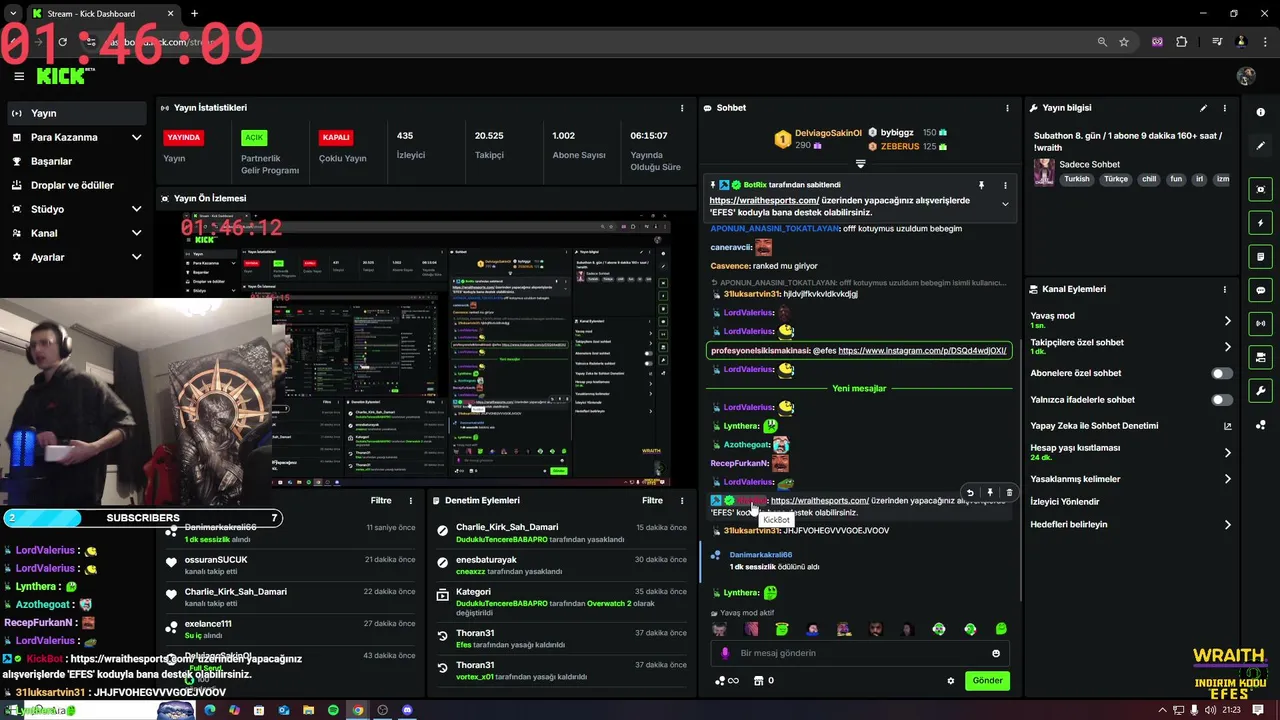Image resolution: width=1280 pixels, height=720 pixels.
Task: Edit stream info with pencil icon
Action: click(x=1203, y=108)
